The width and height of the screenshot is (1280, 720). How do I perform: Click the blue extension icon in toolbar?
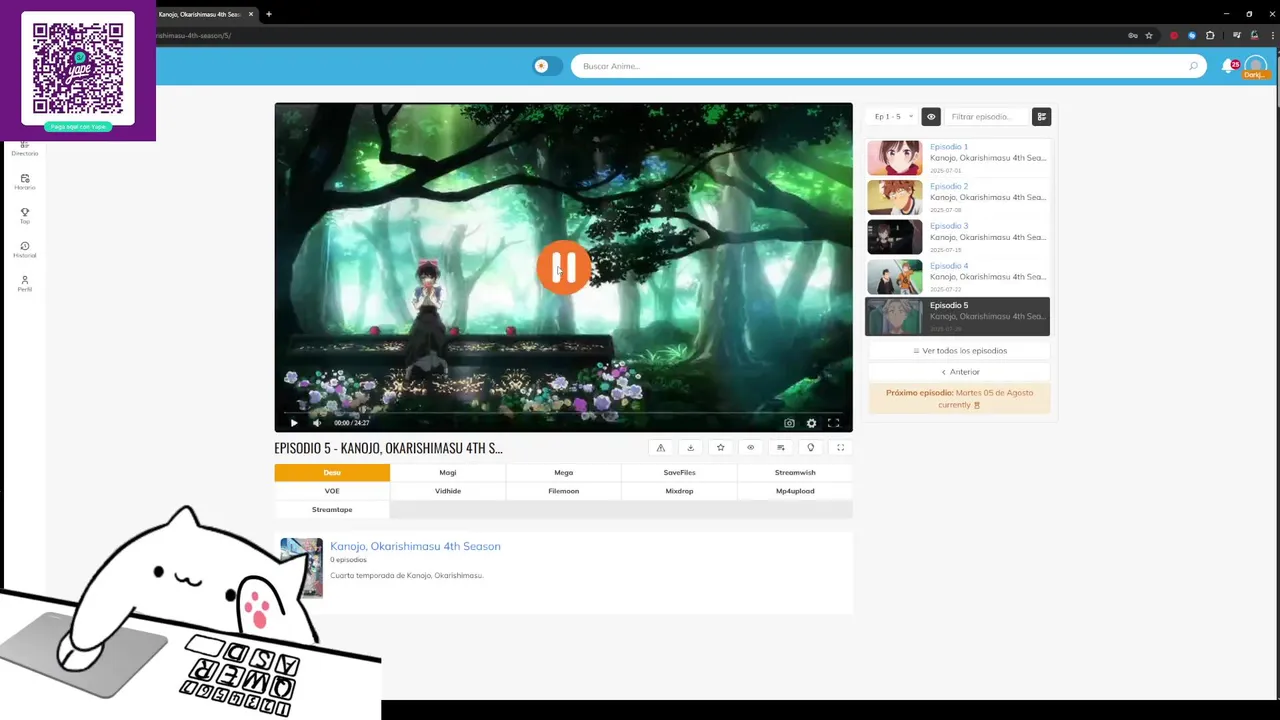pyautogui.click(x=1192, y=35)
